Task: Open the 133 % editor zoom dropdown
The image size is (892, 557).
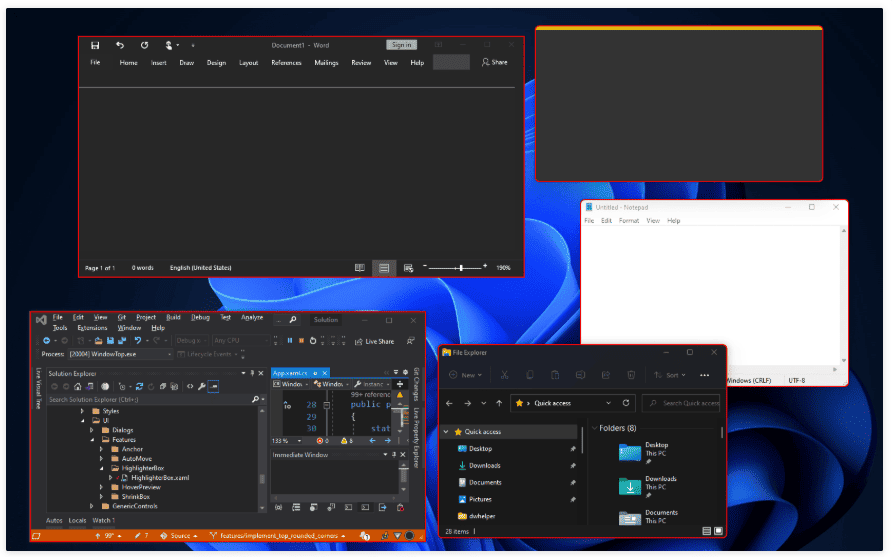Action: click(287, 441)
